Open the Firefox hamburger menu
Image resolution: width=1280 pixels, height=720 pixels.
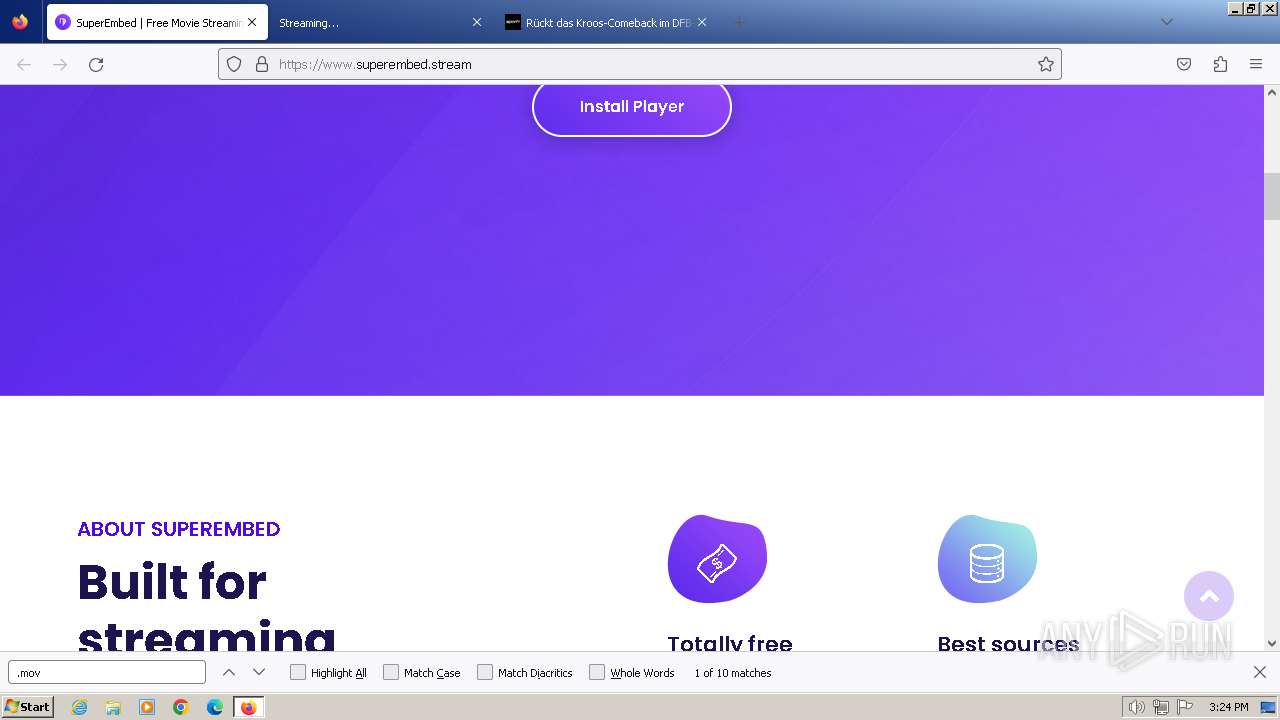coord(1256,64)
